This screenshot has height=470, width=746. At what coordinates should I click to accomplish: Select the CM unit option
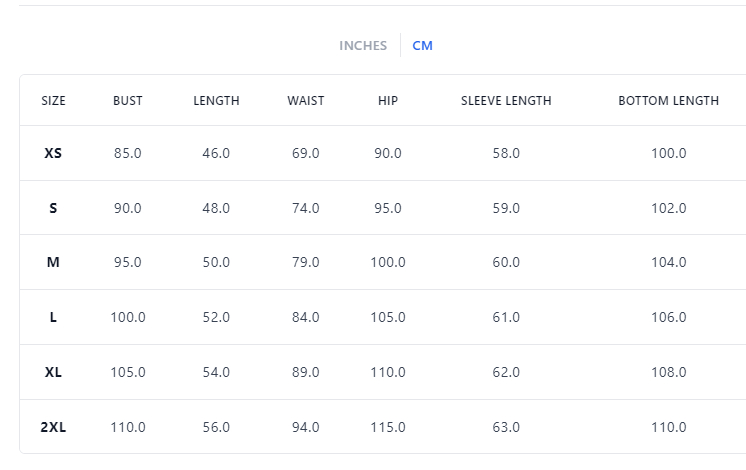pyautogui.click(x=422, y=46)
